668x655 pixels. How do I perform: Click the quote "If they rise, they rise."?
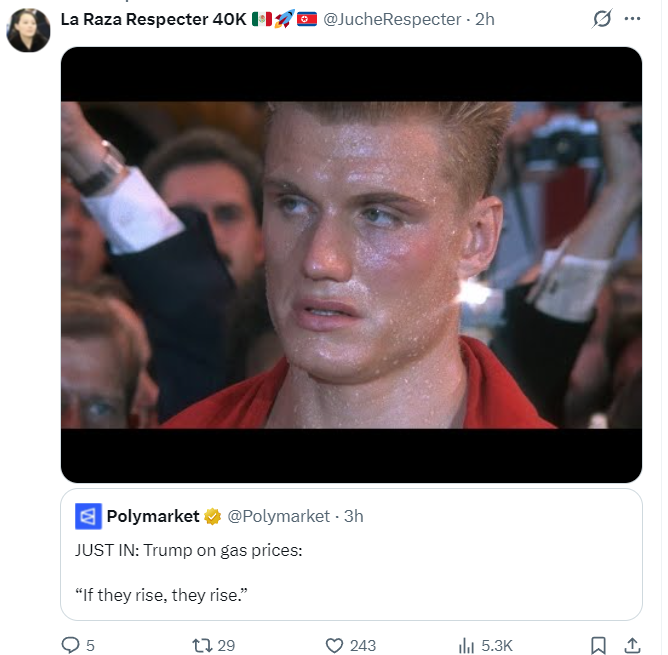click(x=161, y=595)
